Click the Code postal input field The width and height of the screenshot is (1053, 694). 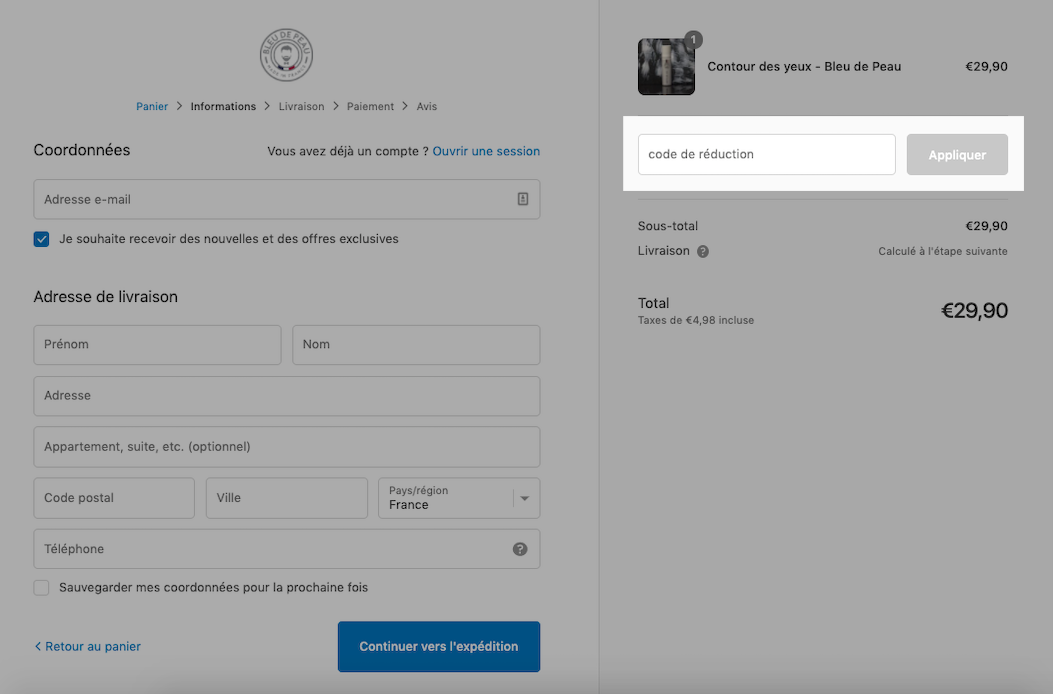[x=114, y=498]
